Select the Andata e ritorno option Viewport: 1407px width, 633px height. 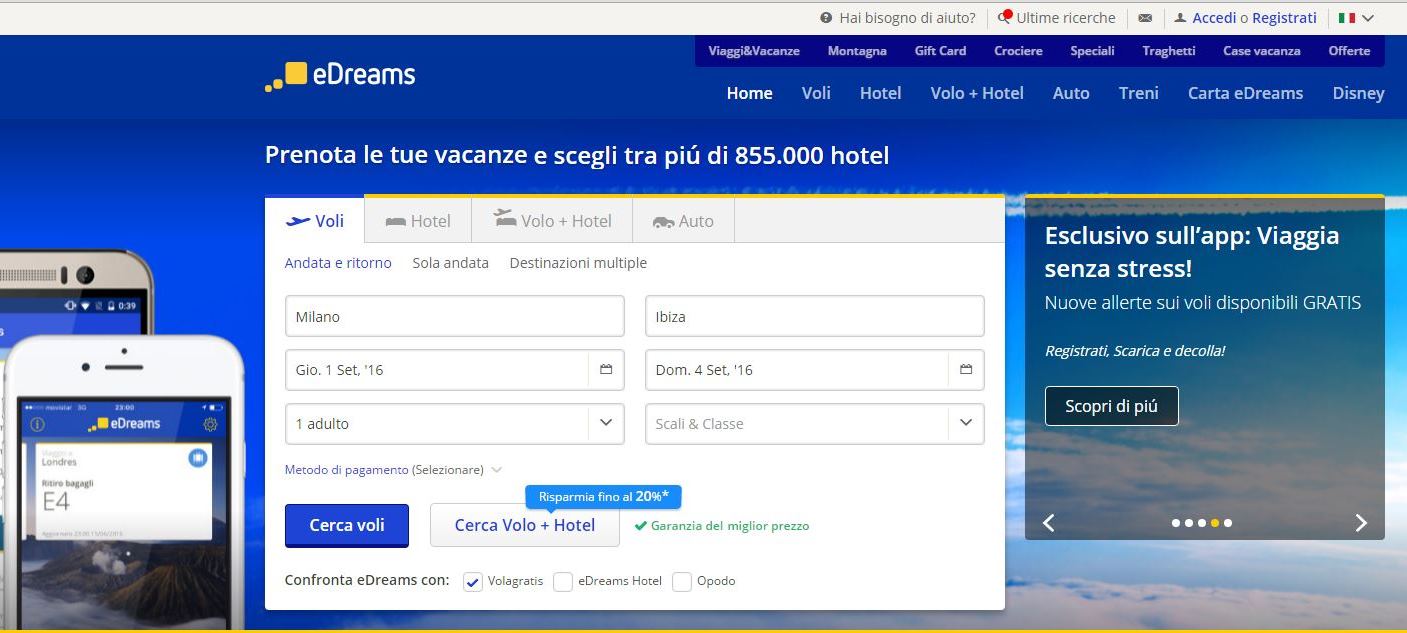pos(338,263)
